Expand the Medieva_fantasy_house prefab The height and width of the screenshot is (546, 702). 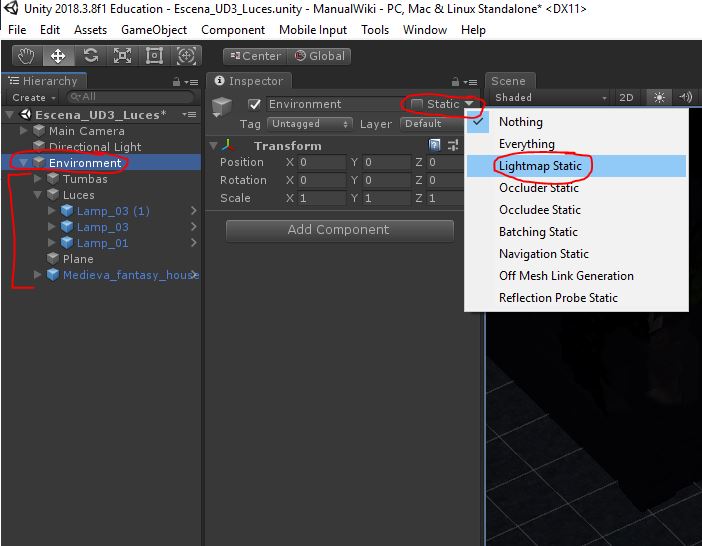[38, 274]
